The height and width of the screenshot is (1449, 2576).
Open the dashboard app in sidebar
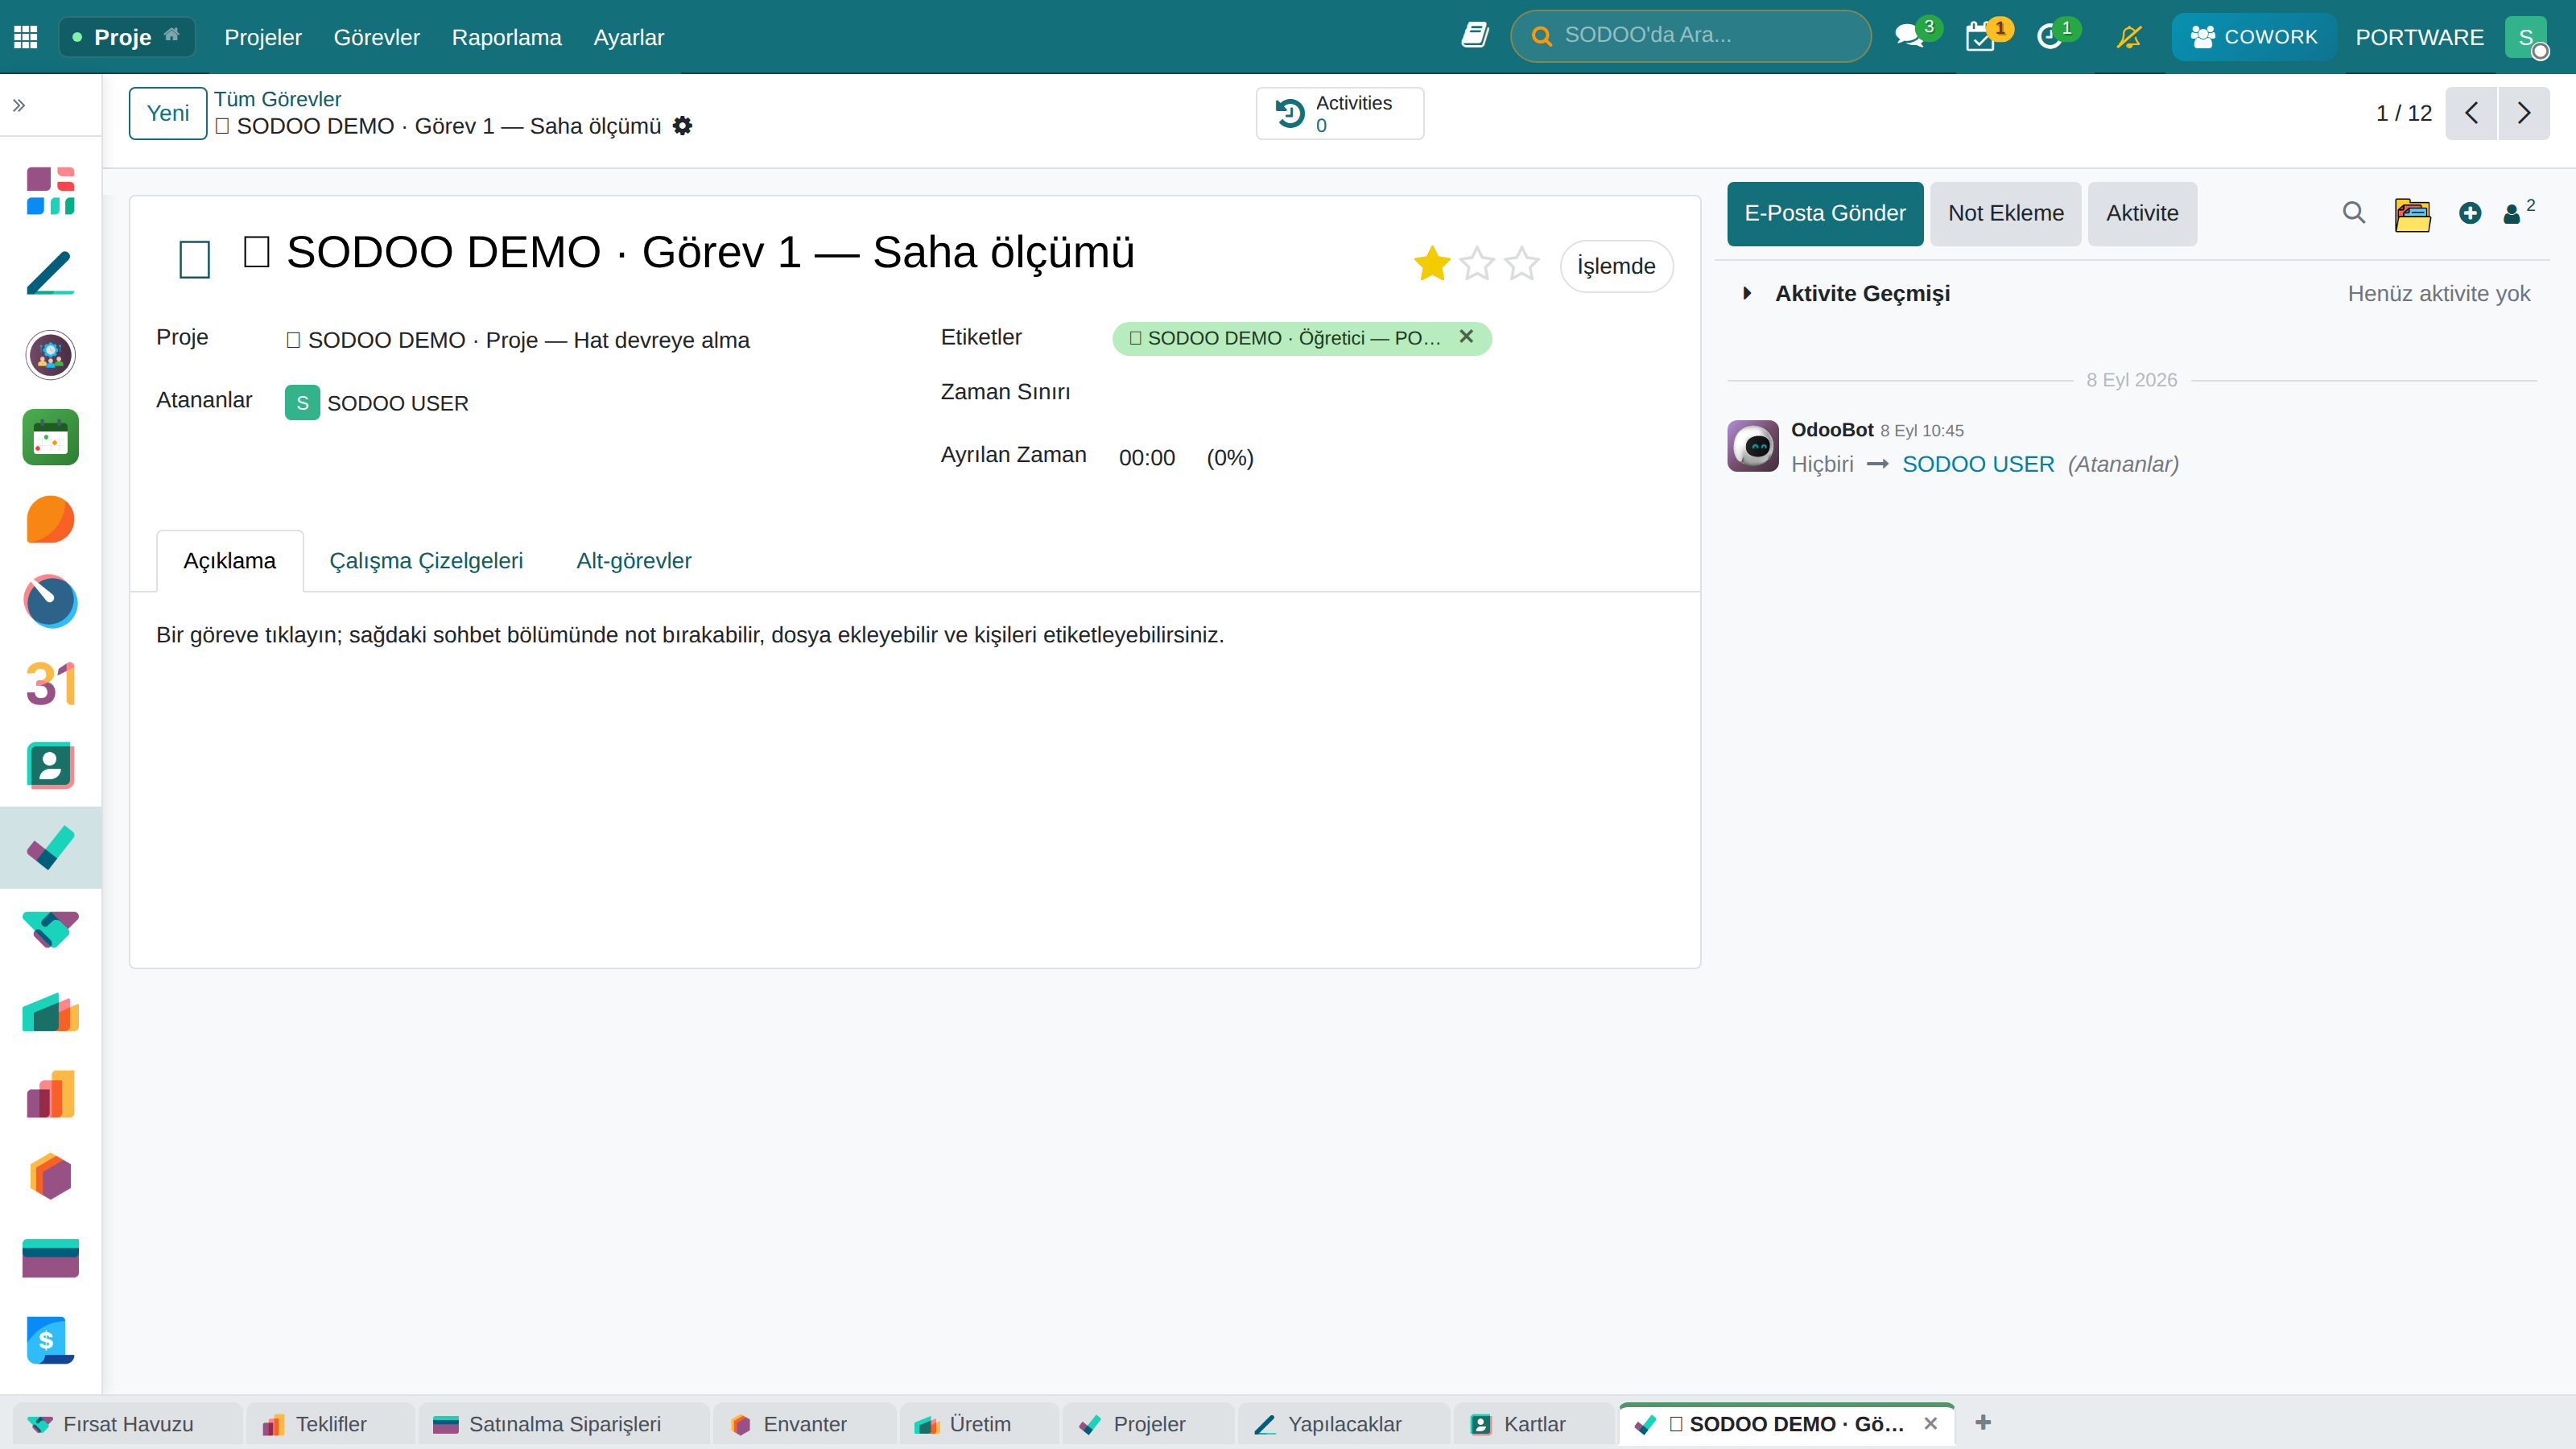51,191
